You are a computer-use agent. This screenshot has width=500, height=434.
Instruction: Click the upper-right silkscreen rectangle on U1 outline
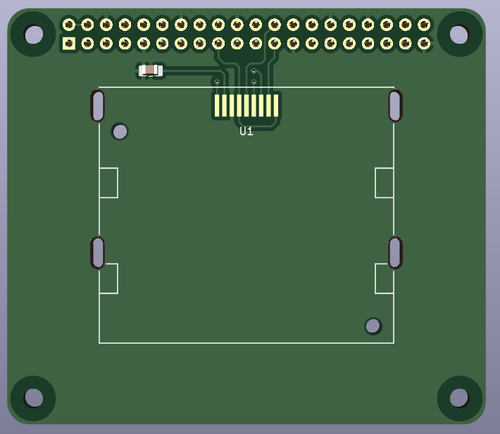(384, 183)
